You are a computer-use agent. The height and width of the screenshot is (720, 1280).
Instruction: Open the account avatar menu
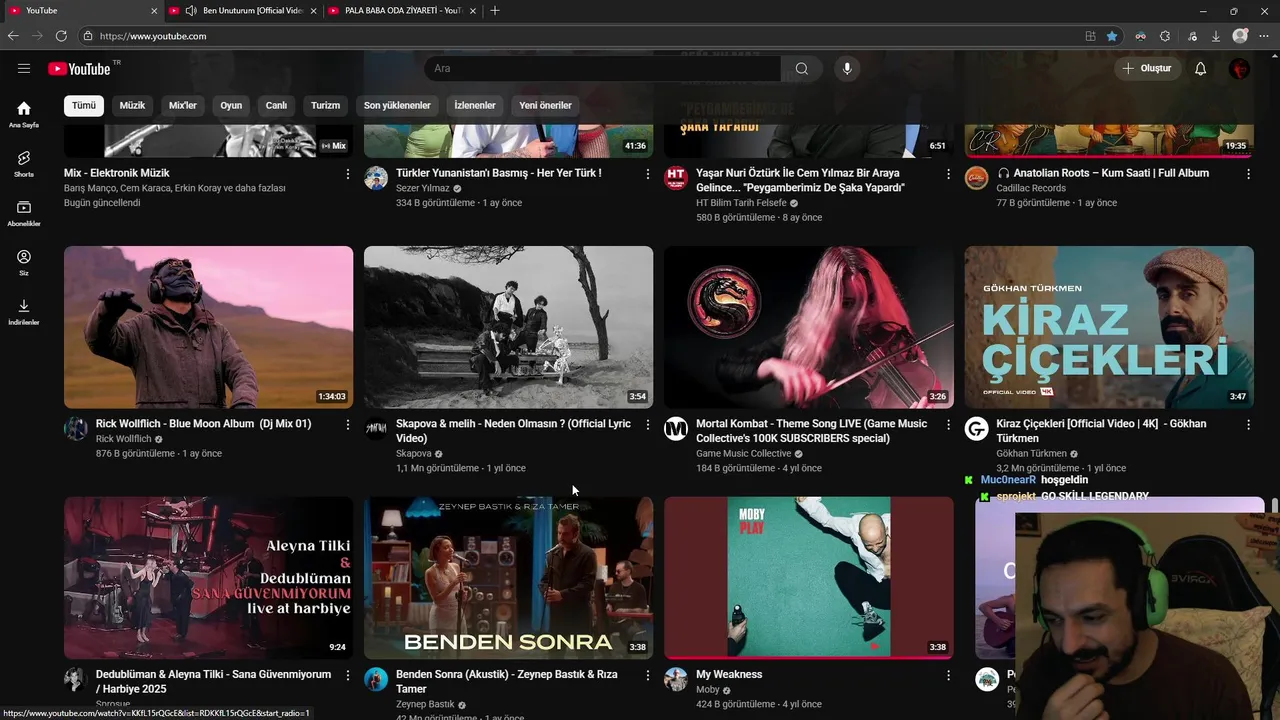coord(1239,68)
